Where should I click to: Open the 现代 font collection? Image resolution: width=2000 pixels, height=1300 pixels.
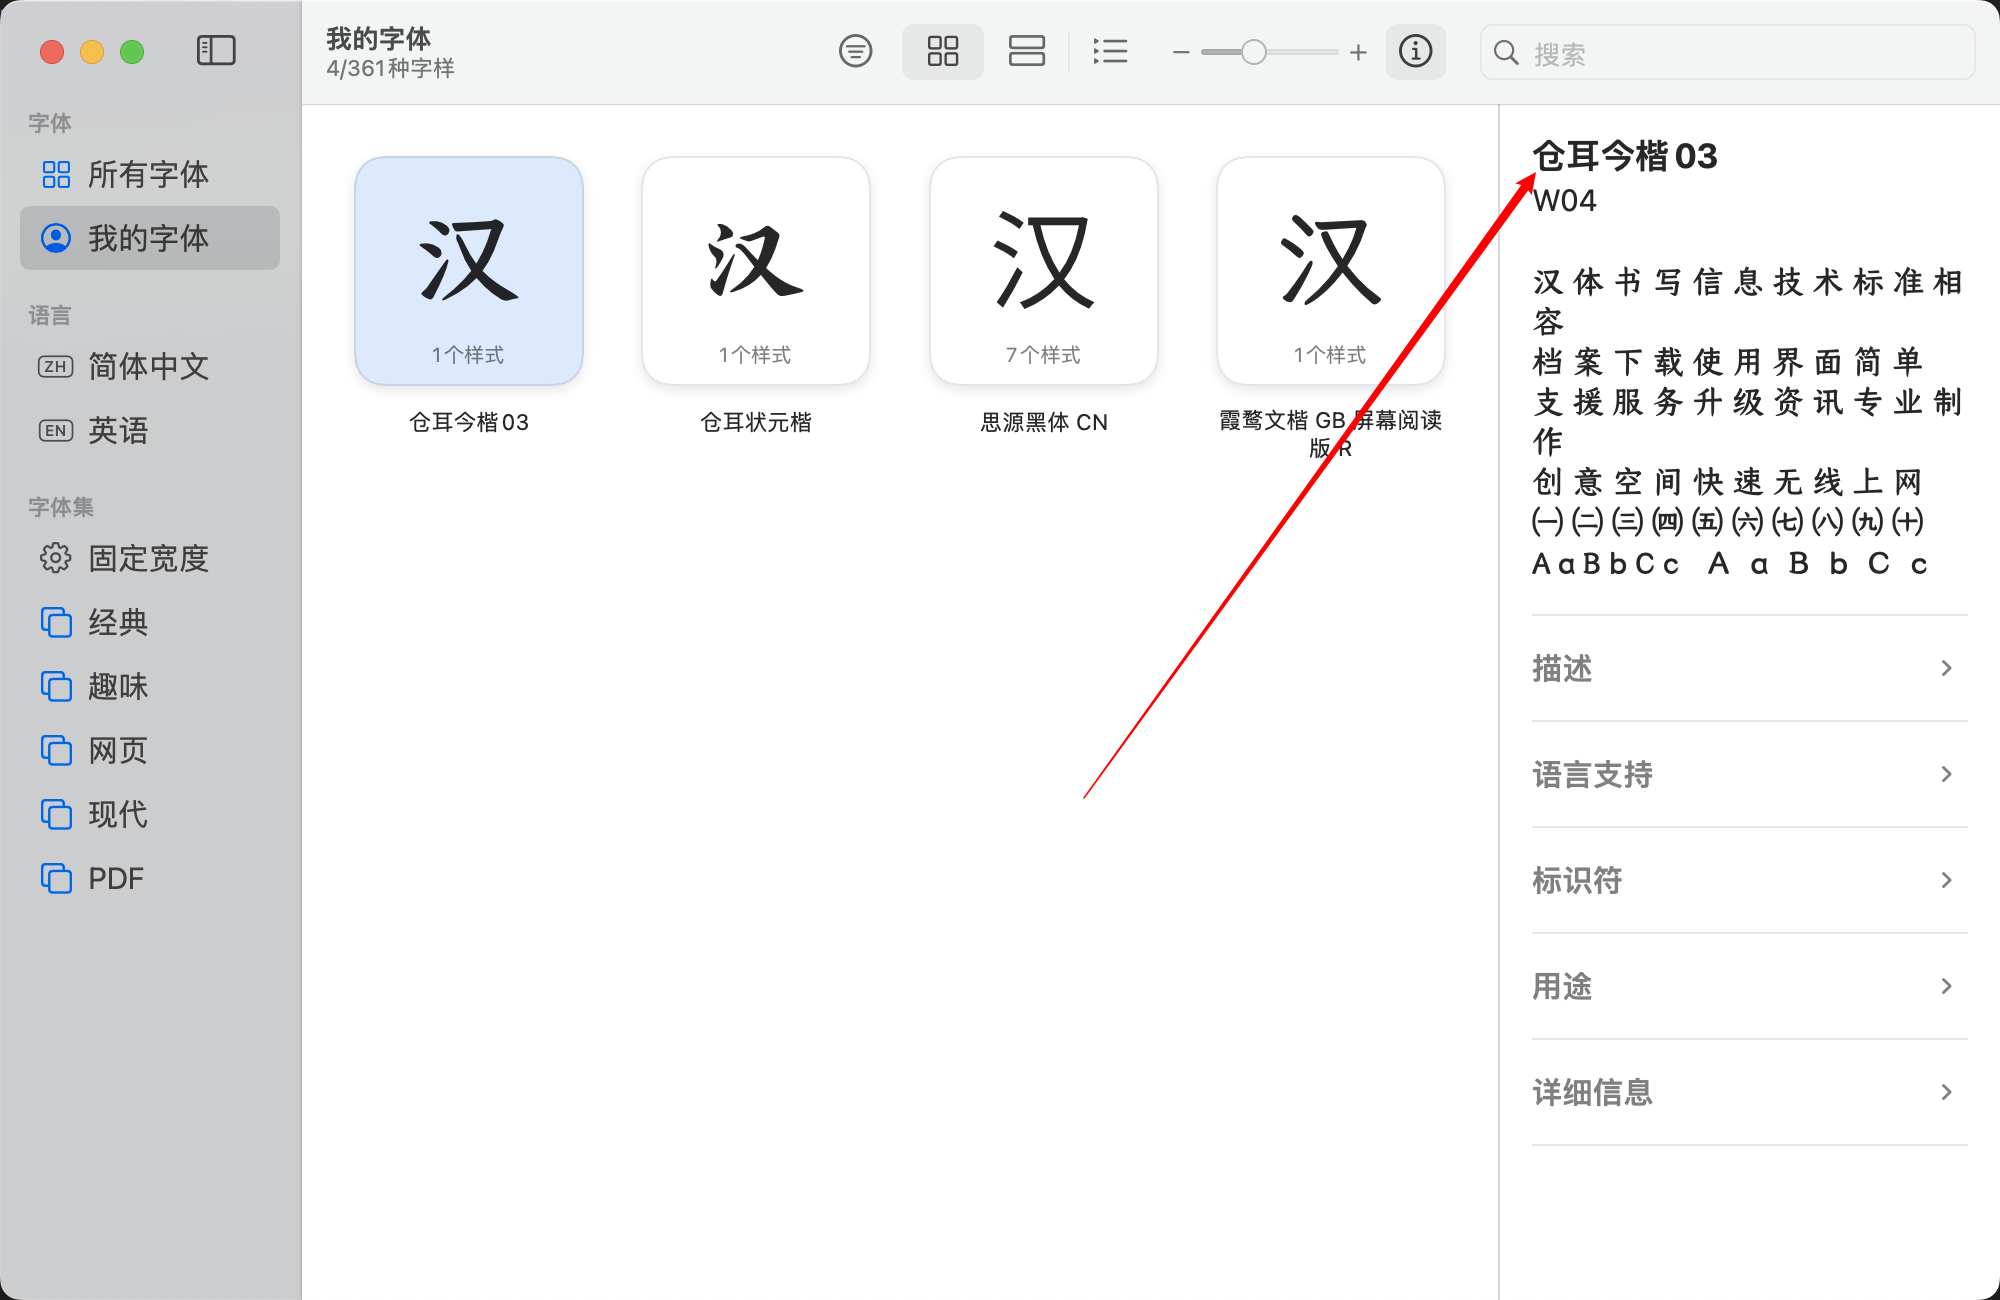(150, 814)
